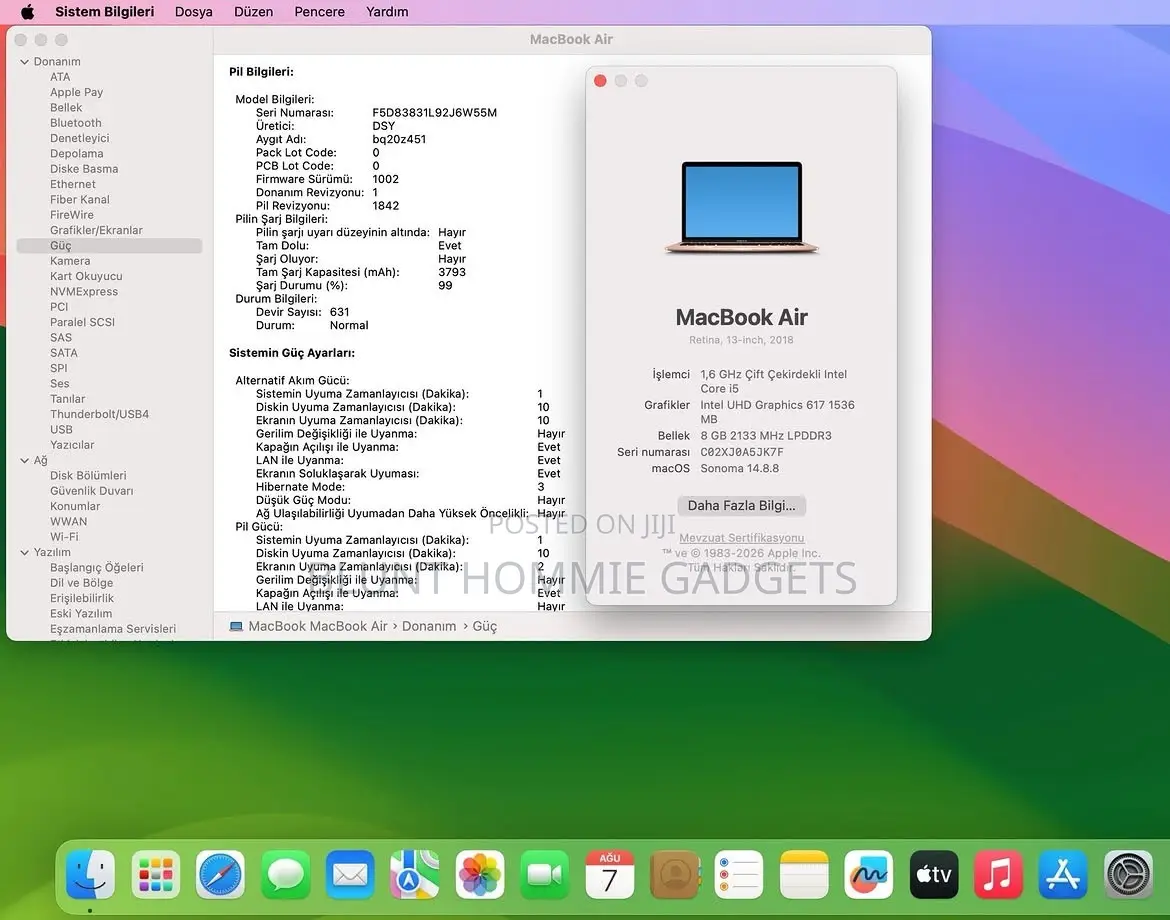Select FireWire in sidebar

point(72,215)
